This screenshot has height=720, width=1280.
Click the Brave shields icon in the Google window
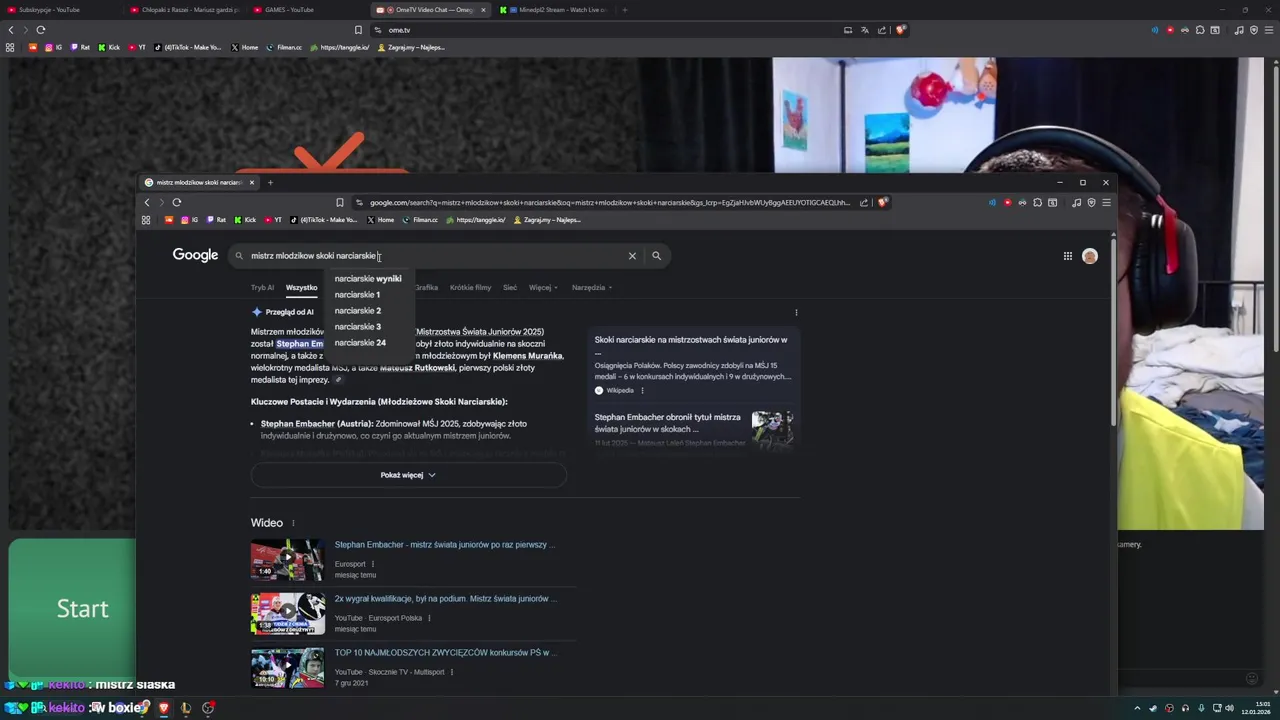[x=882, y=202]
